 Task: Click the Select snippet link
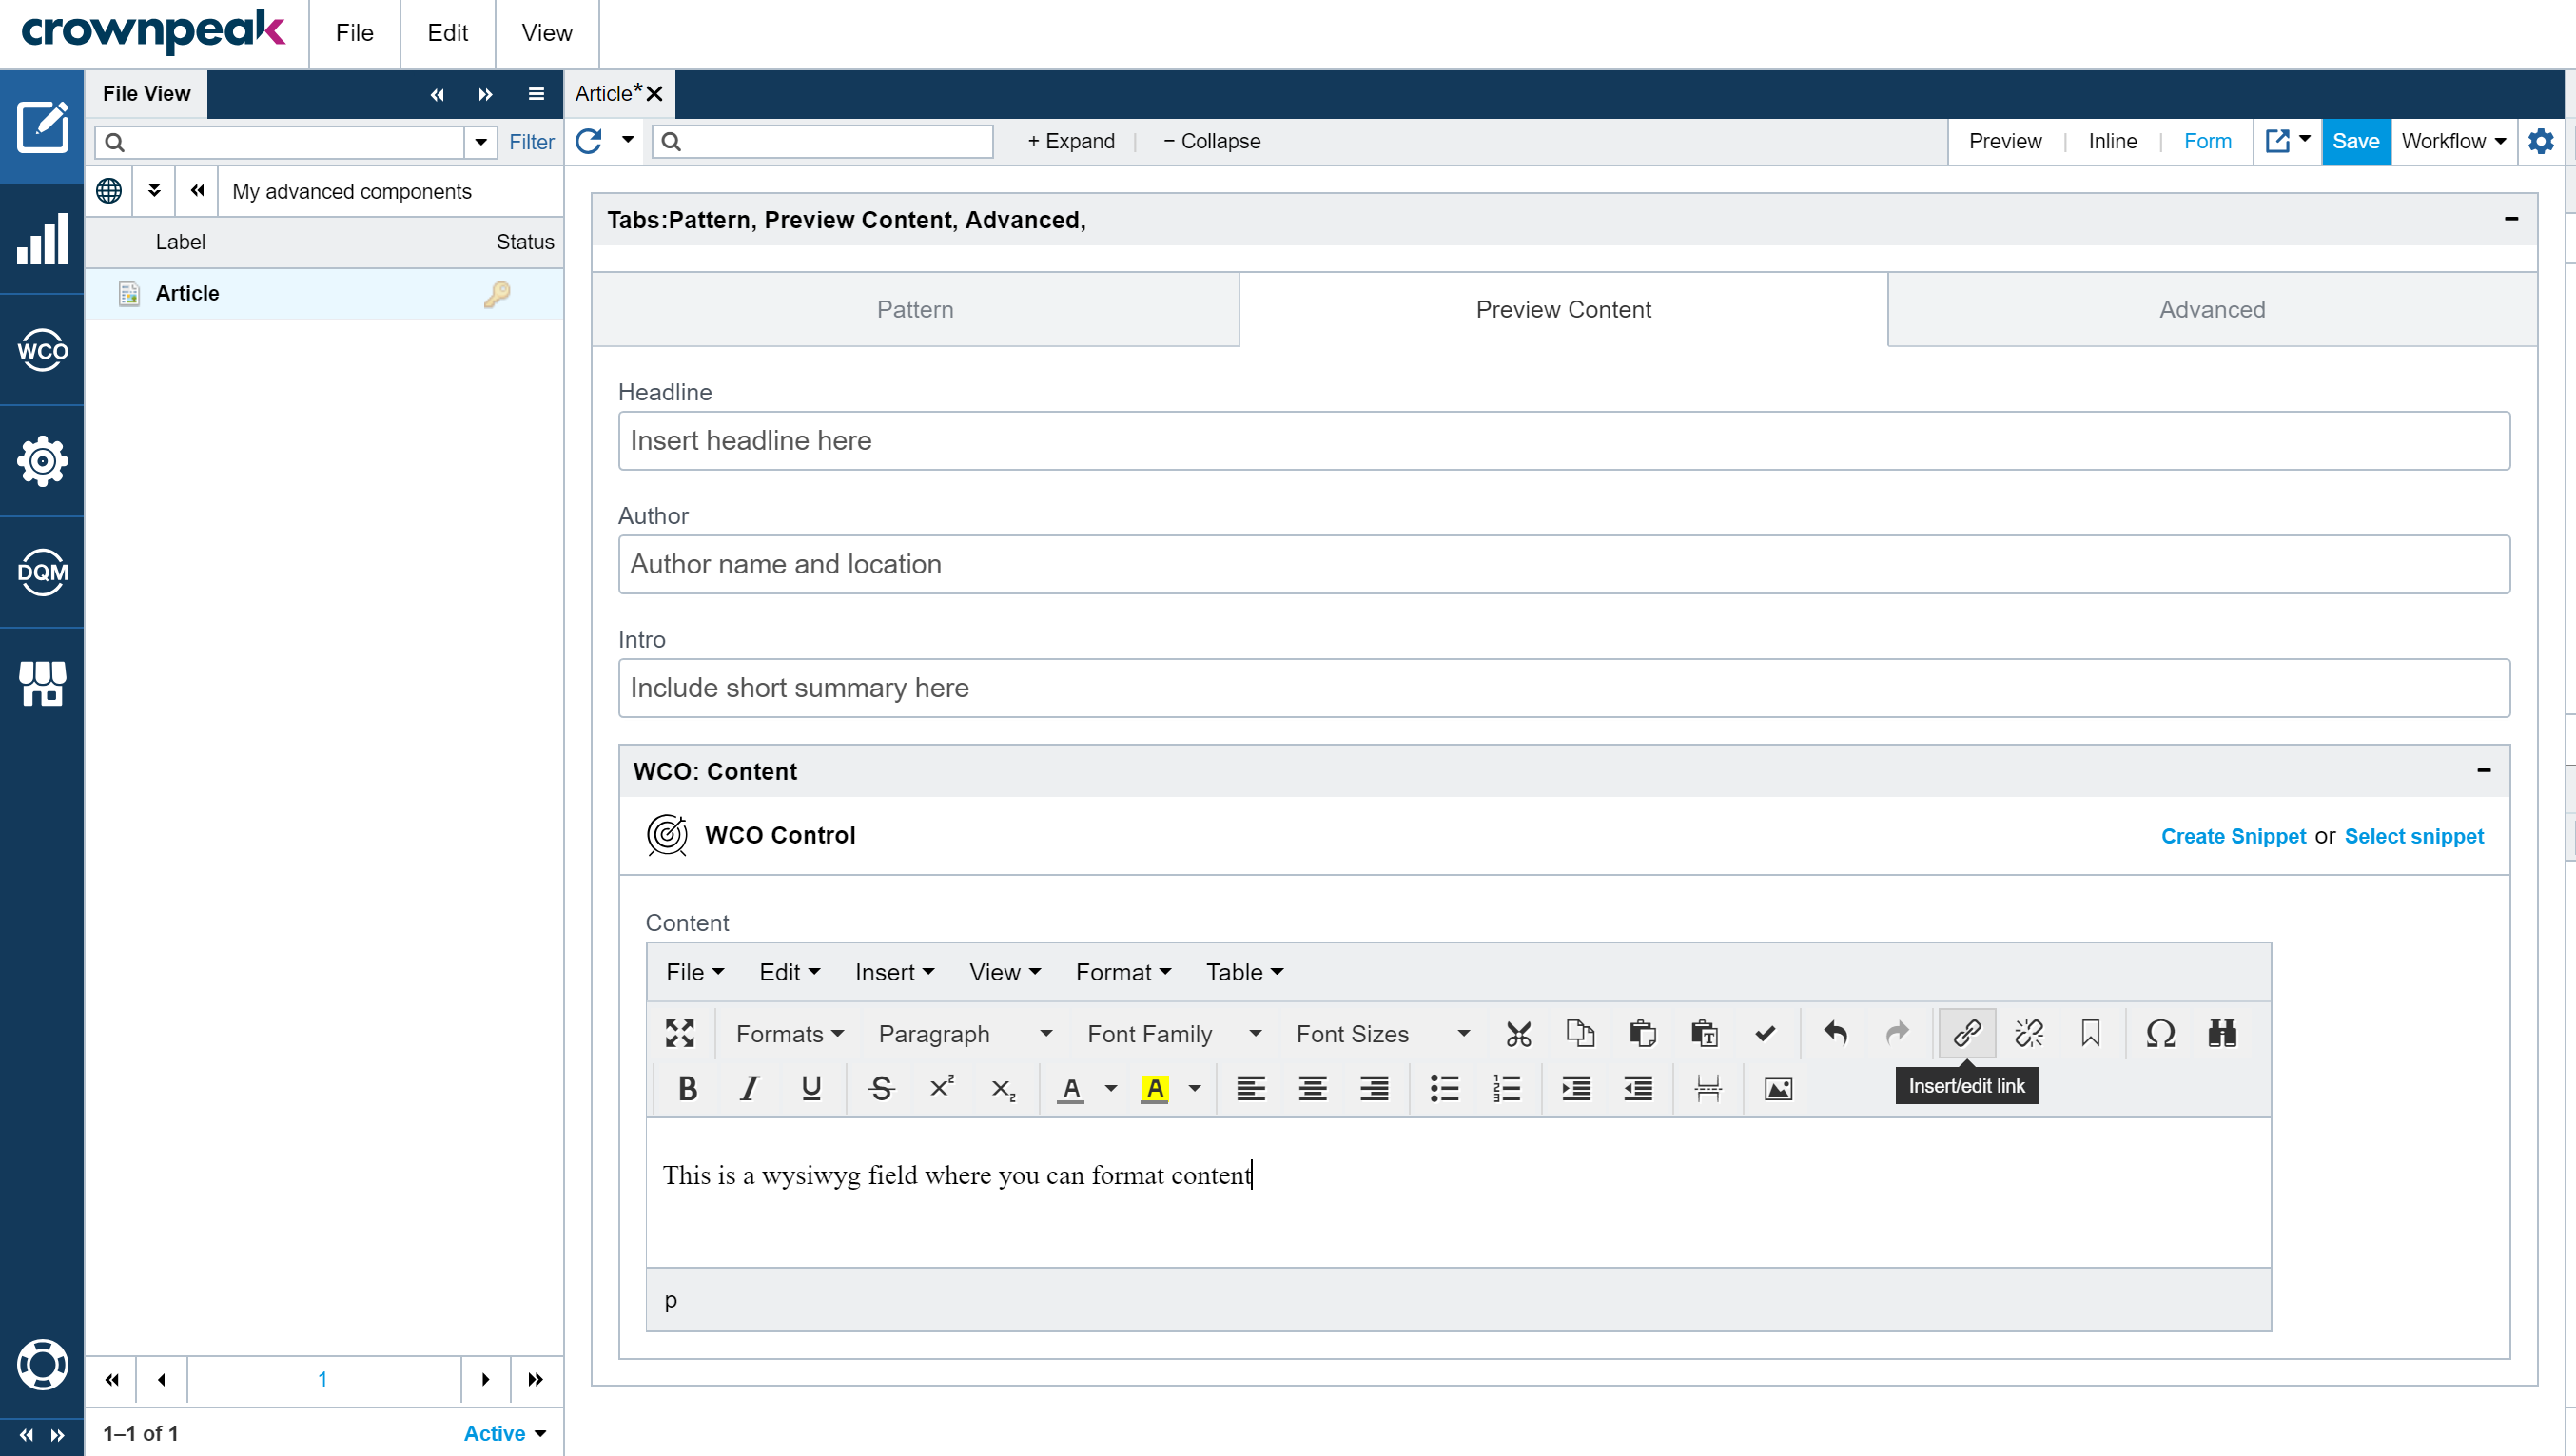click(x=2414, y=836)
